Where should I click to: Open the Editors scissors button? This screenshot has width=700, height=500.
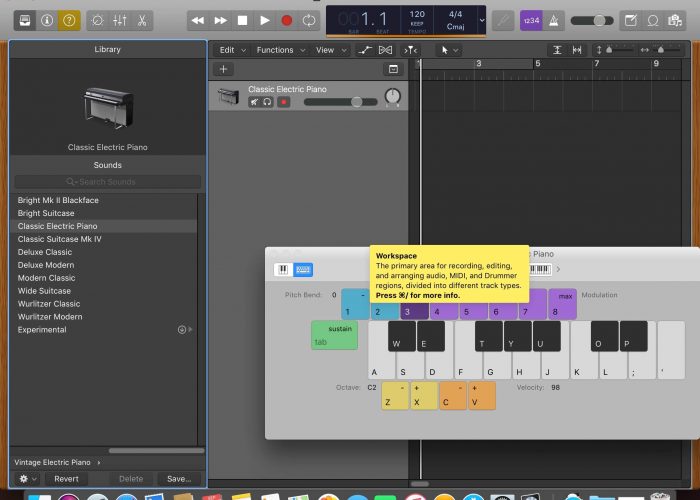142,21
